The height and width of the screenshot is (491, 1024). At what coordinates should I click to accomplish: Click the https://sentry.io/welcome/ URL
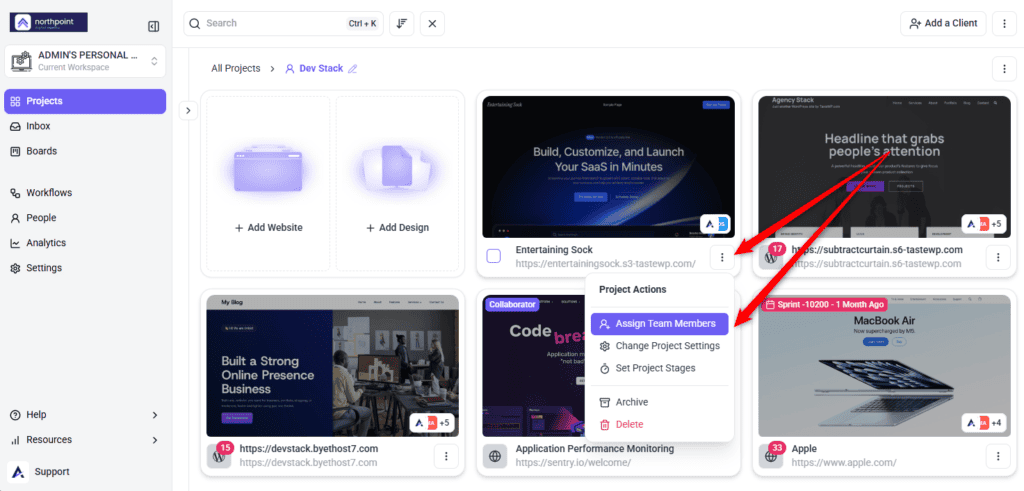click(573, 462)
